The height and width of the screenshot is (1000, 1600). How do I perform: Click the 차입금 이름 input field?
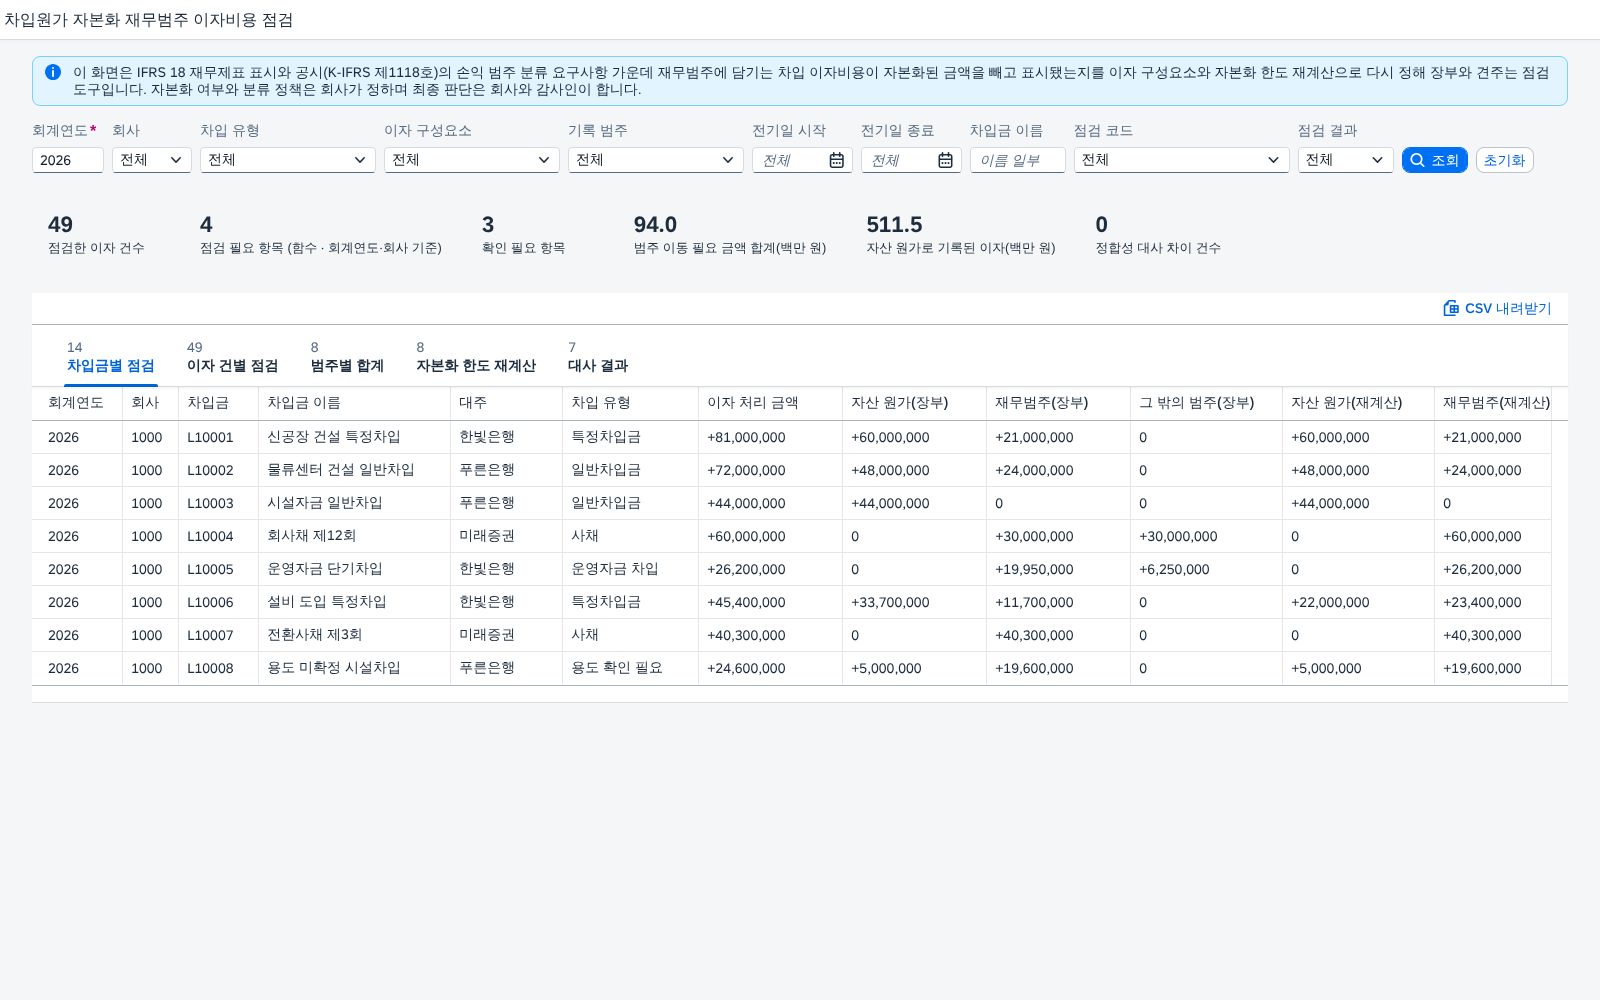click(x=1018, y=160)
